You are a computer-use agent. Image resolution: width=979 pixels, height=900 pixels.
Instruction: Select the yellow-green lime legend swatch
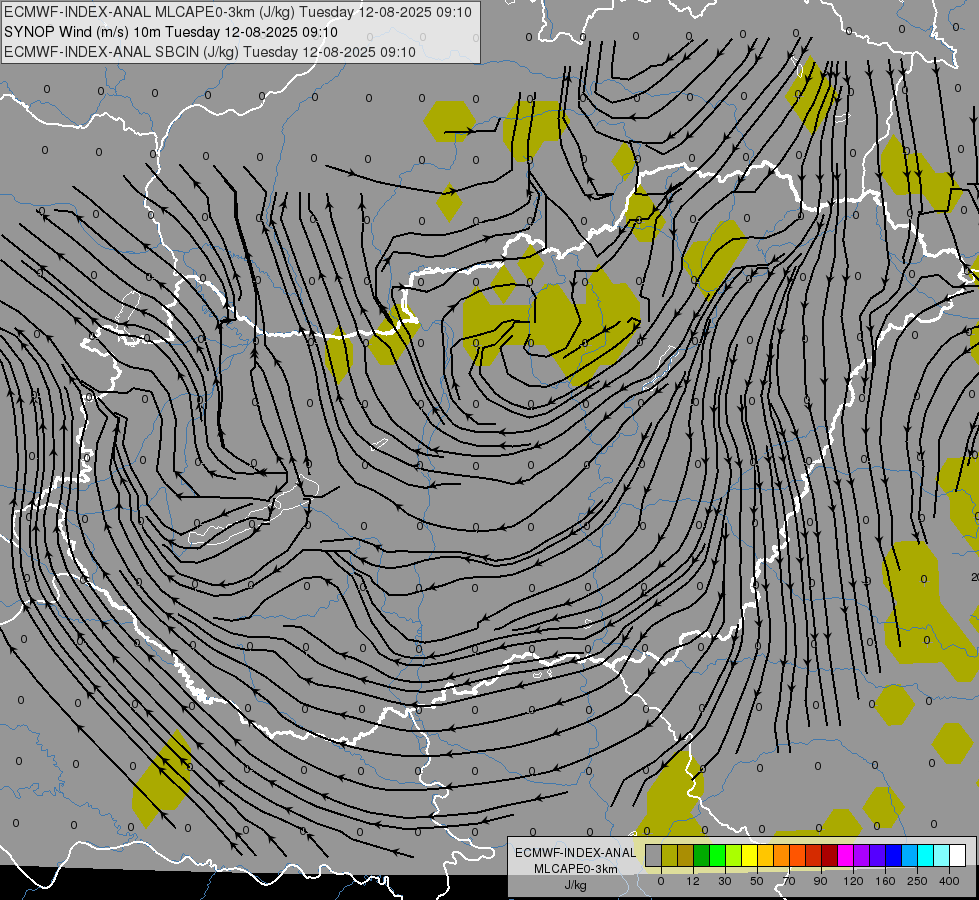click(734, 855)
